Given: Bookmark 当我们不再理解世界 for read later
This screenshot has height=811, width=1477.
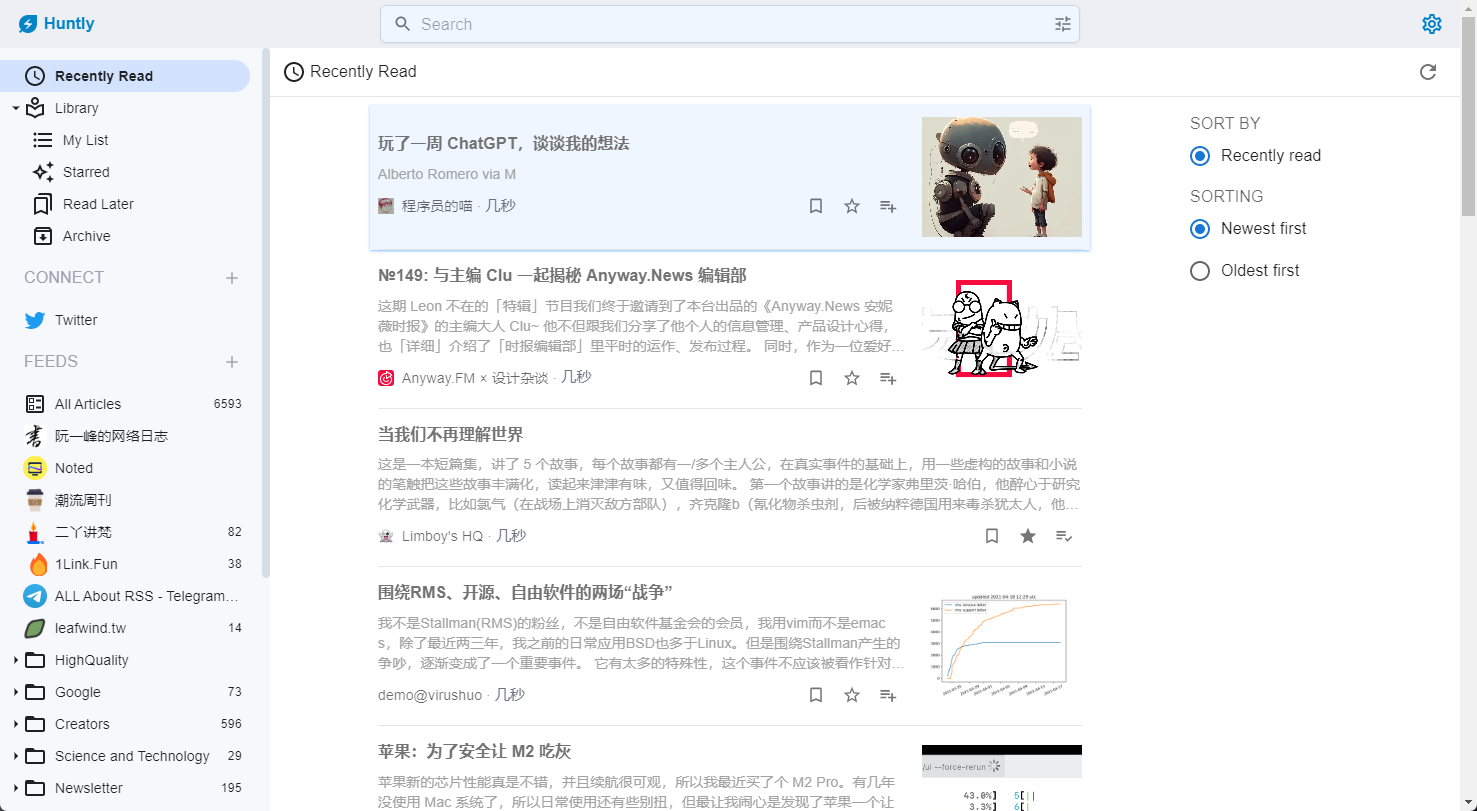Looking at the screenshot, I should point(992,536).
